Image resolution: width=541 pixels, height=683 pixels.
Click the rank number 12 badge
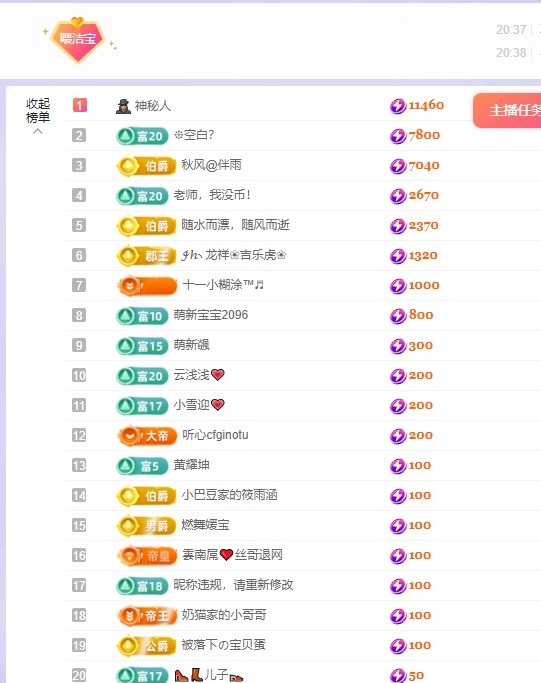pos(79,436)
